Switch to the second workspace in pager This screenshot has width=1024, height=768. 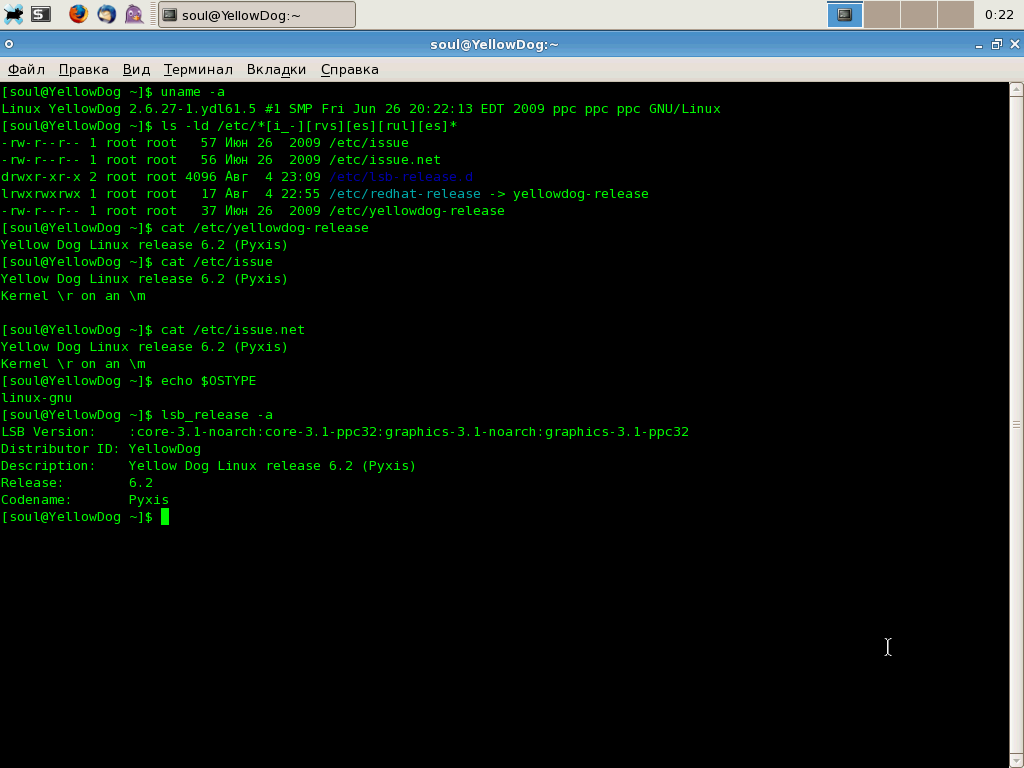click(x=882, y=14)
